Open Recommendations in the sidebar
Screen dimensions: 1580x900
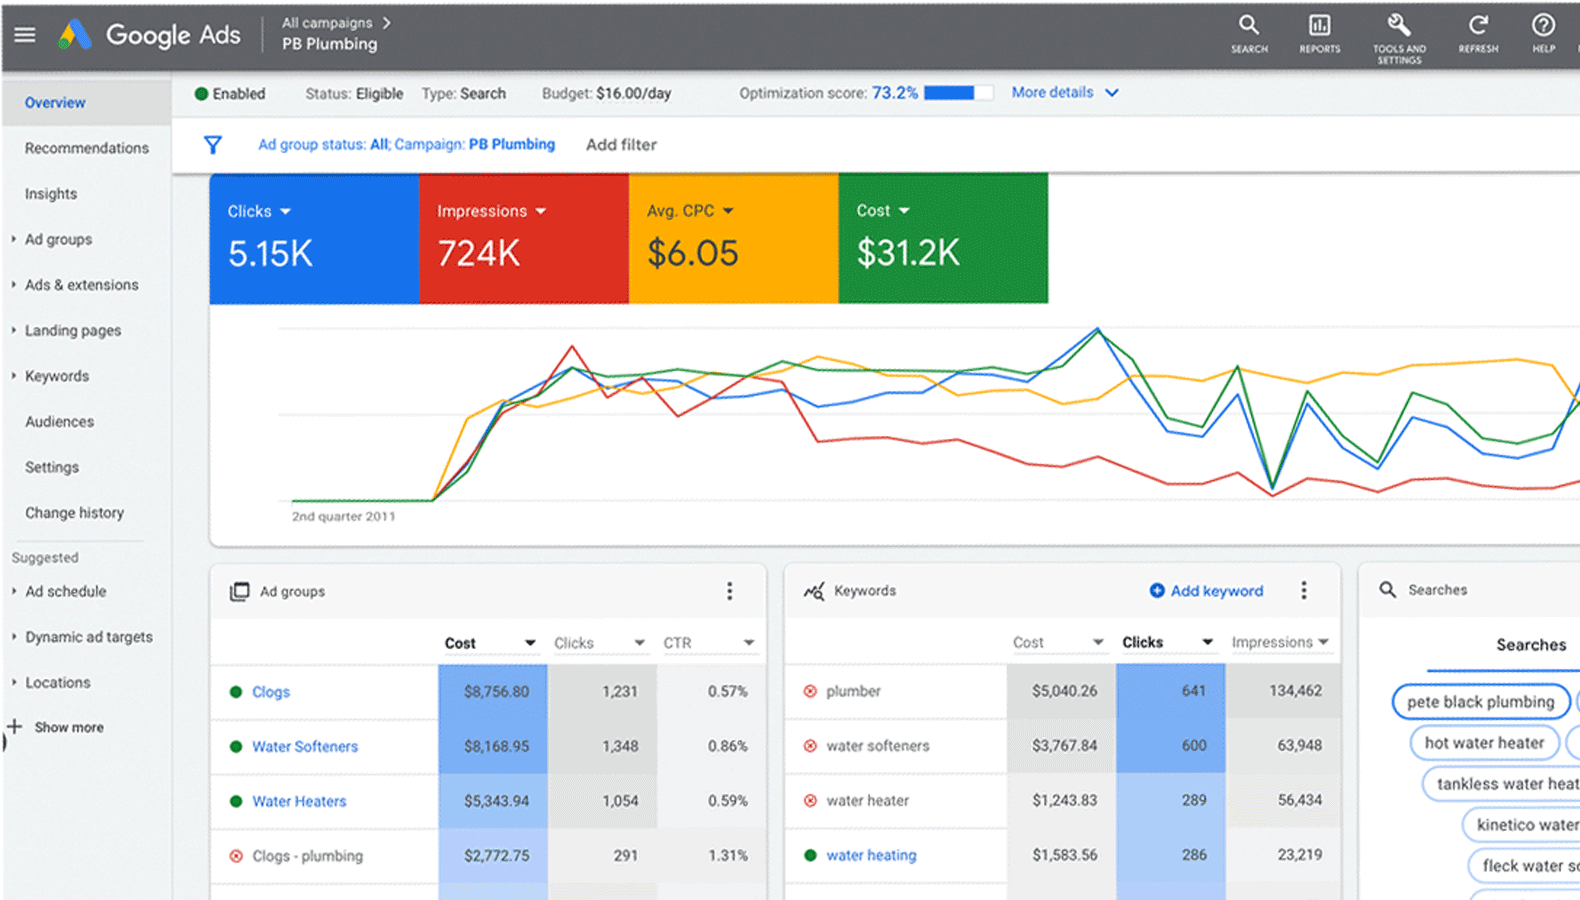pyautogui.click(x=87, y=148)
